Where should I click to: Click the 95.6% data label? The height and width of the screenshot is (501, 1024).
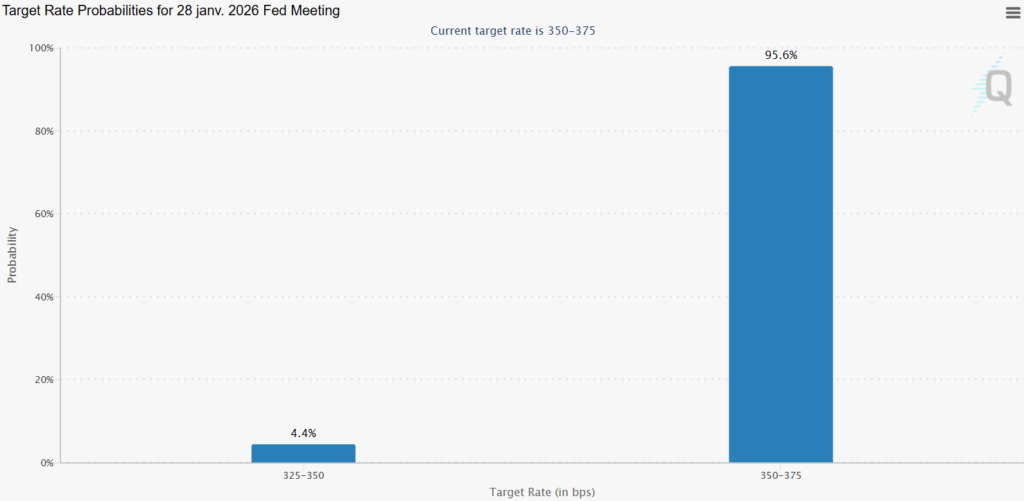pos(781,56)
